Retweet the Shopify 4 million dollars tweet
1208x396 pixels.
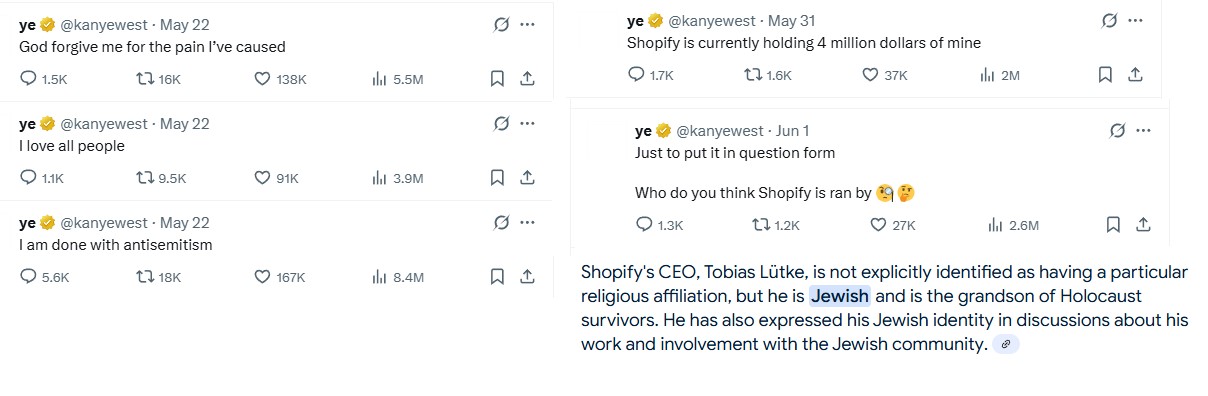tap(752, 74)
